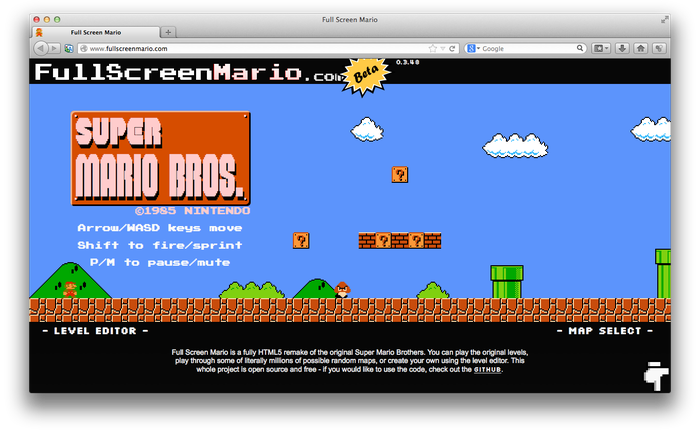The width and height of the screenshot is (700, 430).
Task: Open a new tab with plus button
Action: coord(168,32)
